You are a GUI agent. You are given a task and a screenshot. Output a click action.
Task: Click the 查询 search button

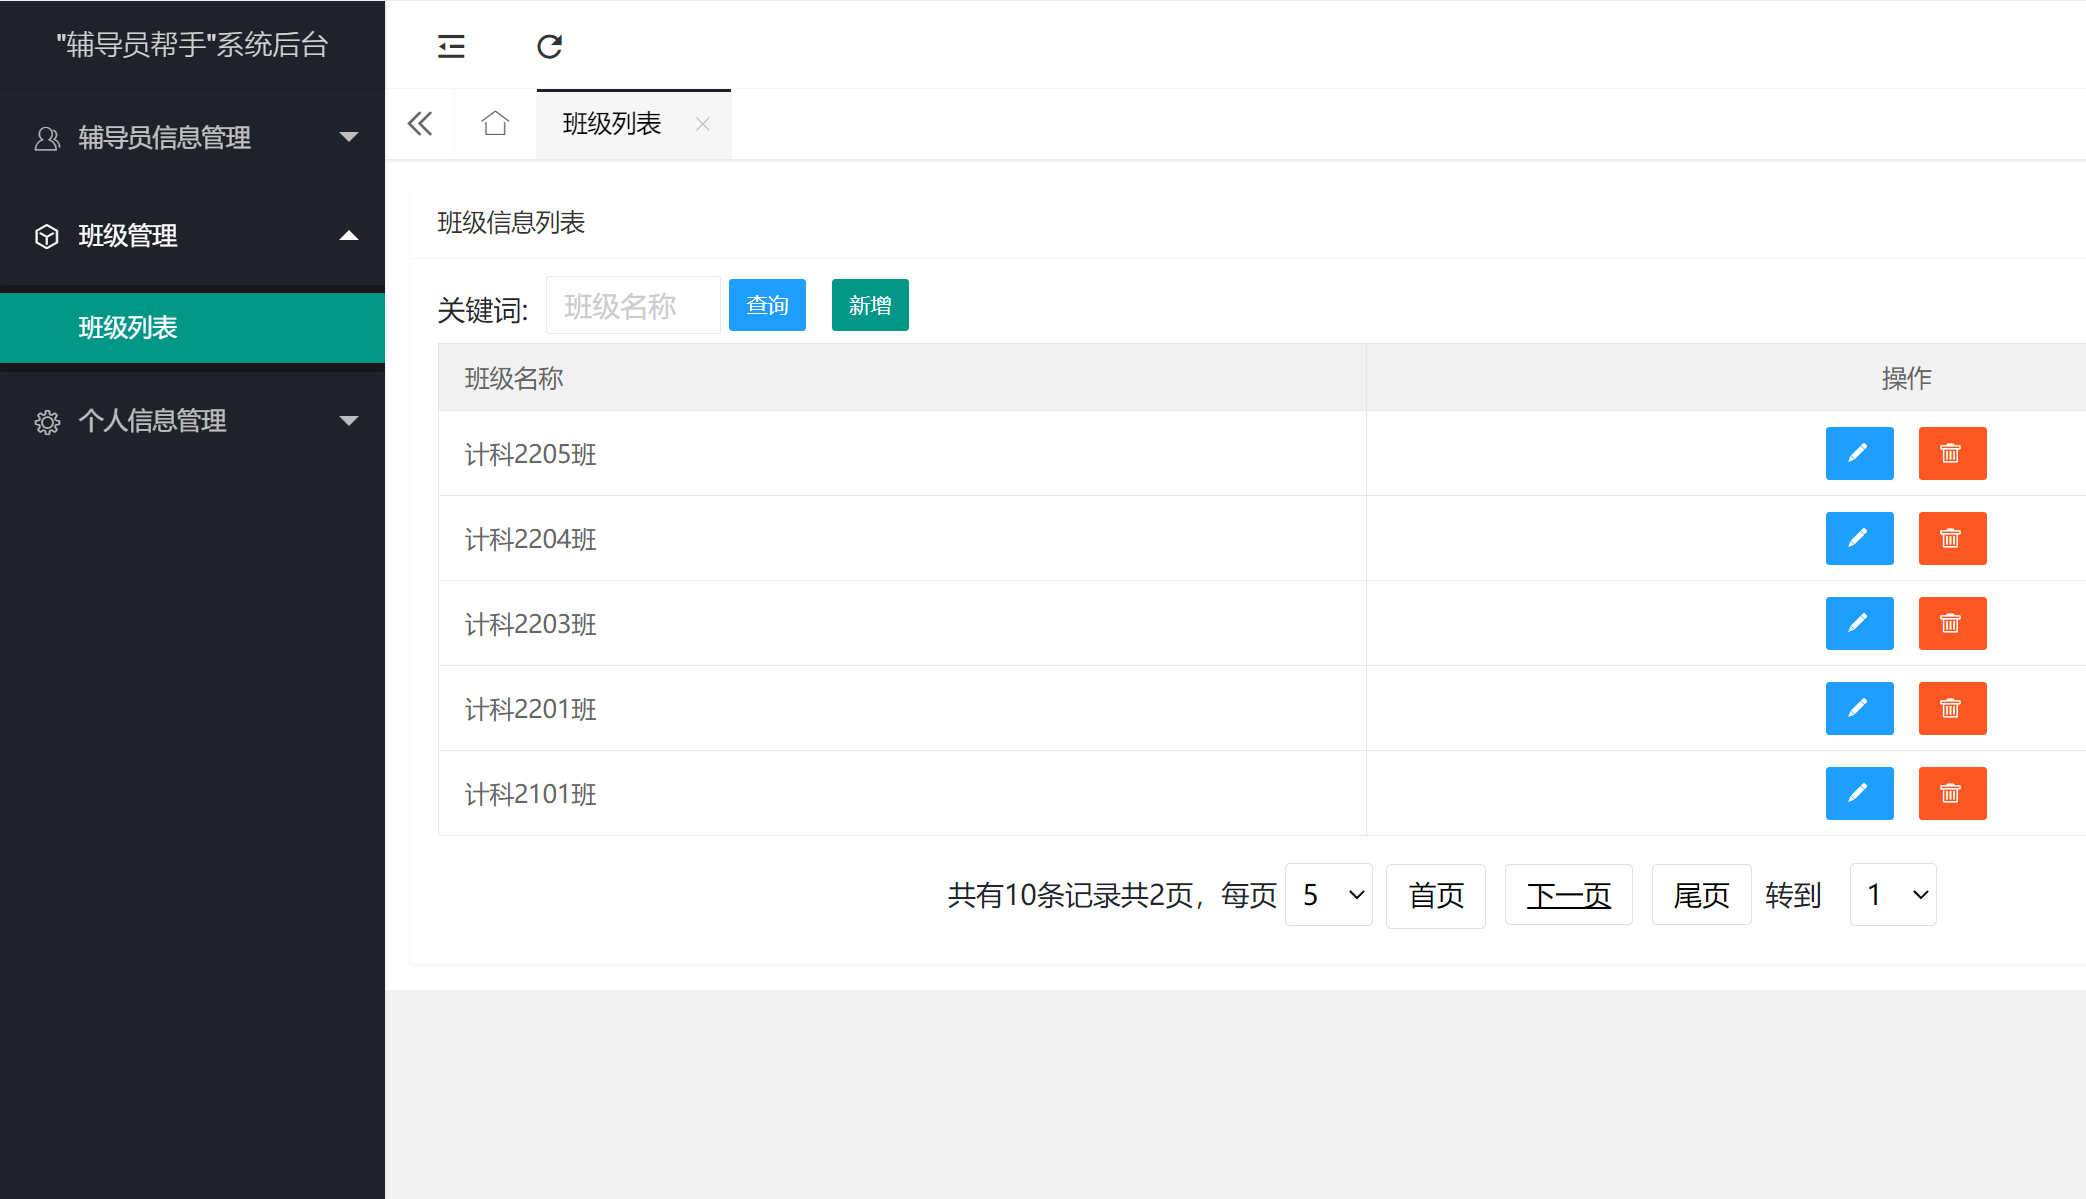click(766, 305)
